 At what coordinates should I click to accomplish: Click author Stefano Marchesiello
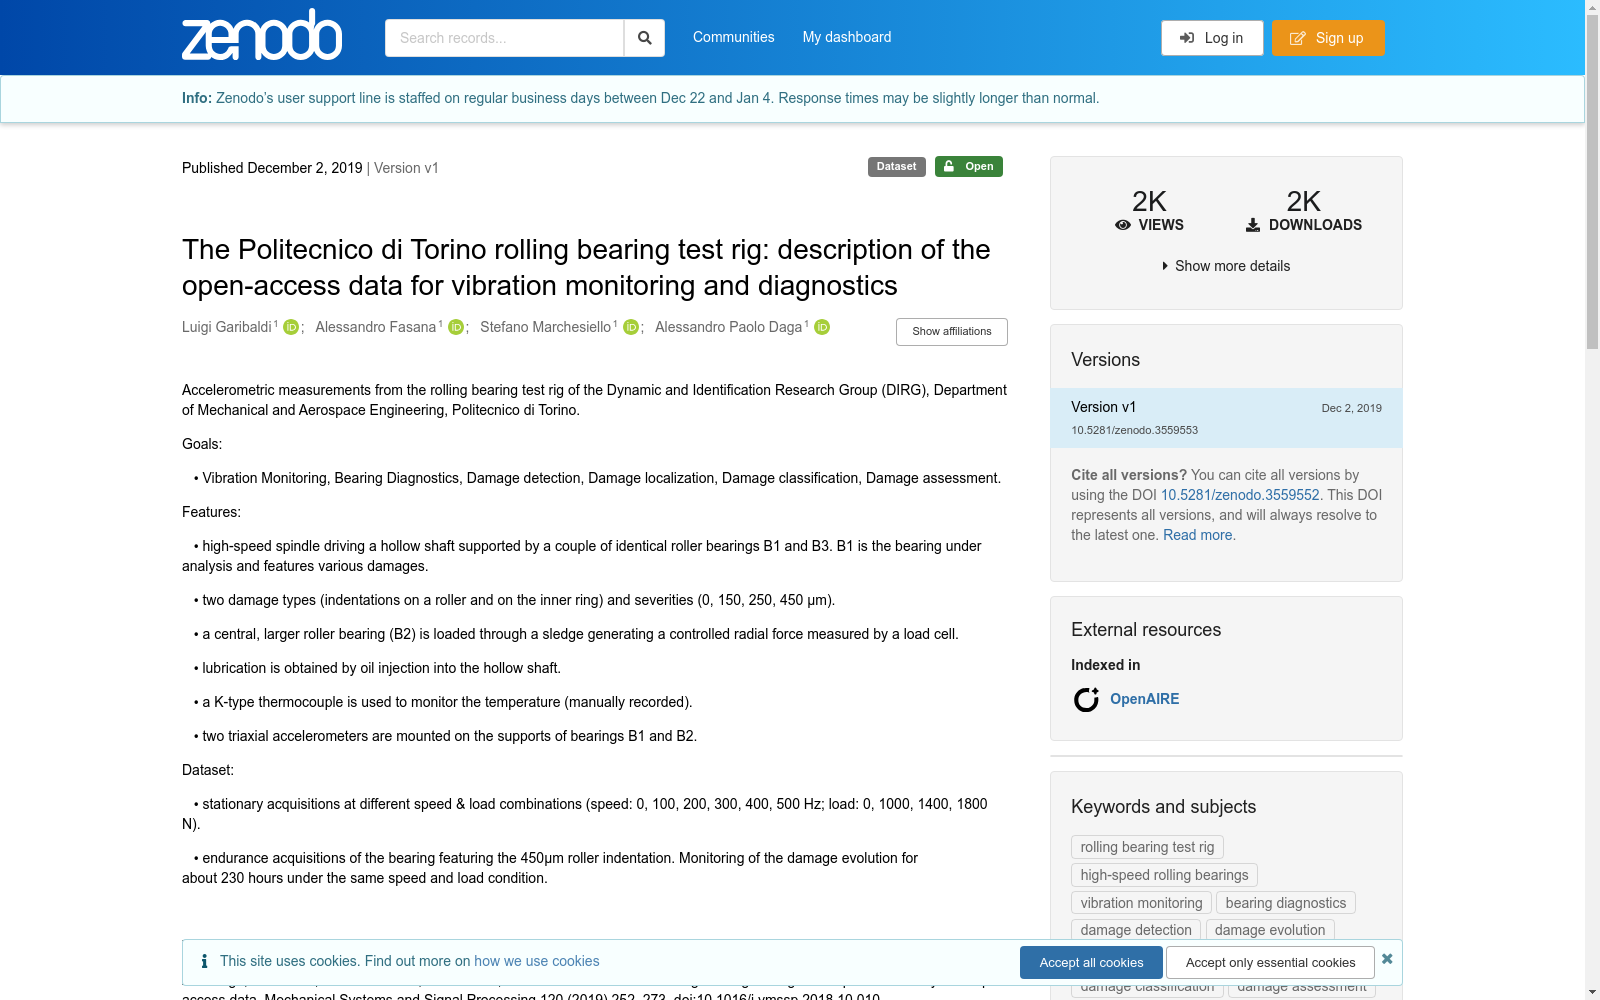545,327
